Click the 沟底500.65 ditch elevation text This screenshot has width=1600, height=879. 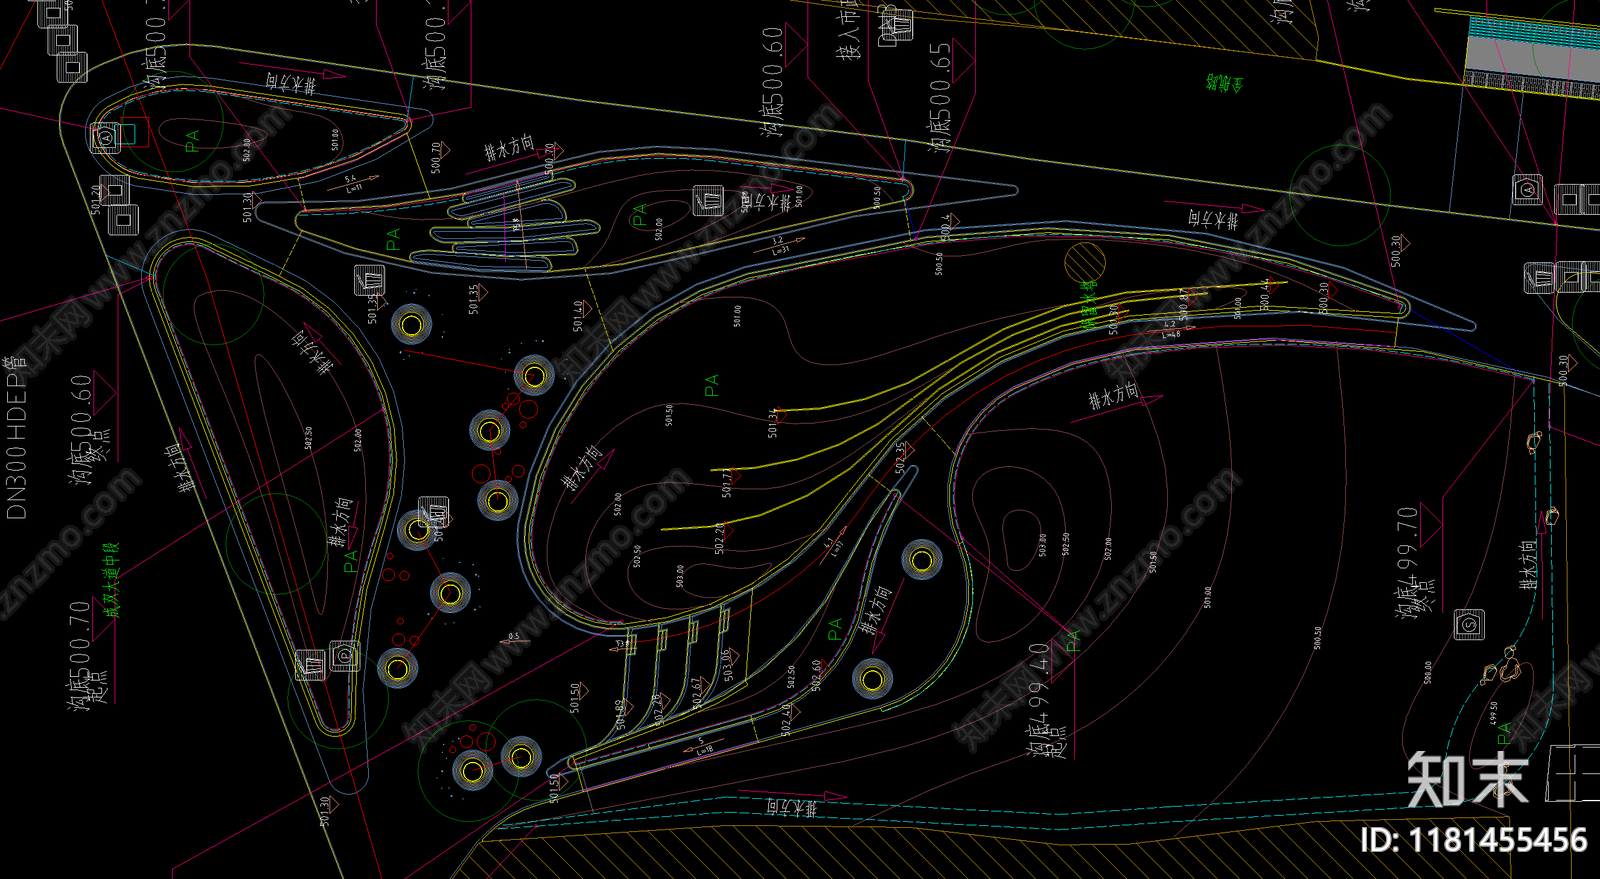tap(940, 97)
